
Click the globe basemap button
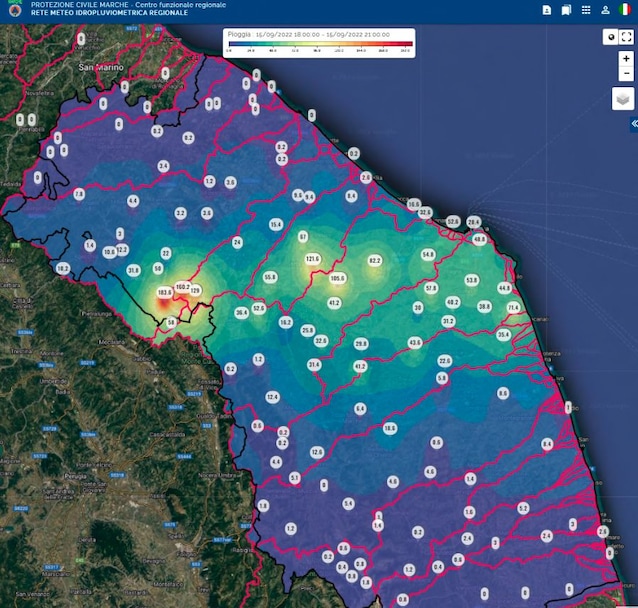point(611,37)
